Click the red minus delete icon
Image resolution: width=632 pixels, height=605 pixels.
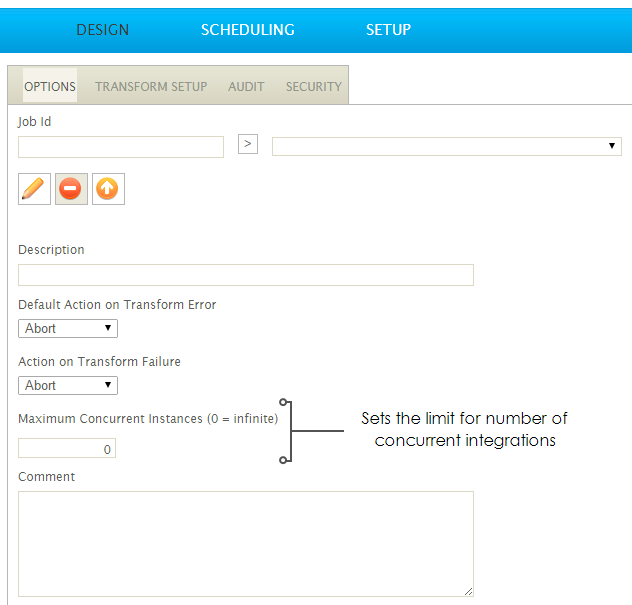tap(71, 188)
